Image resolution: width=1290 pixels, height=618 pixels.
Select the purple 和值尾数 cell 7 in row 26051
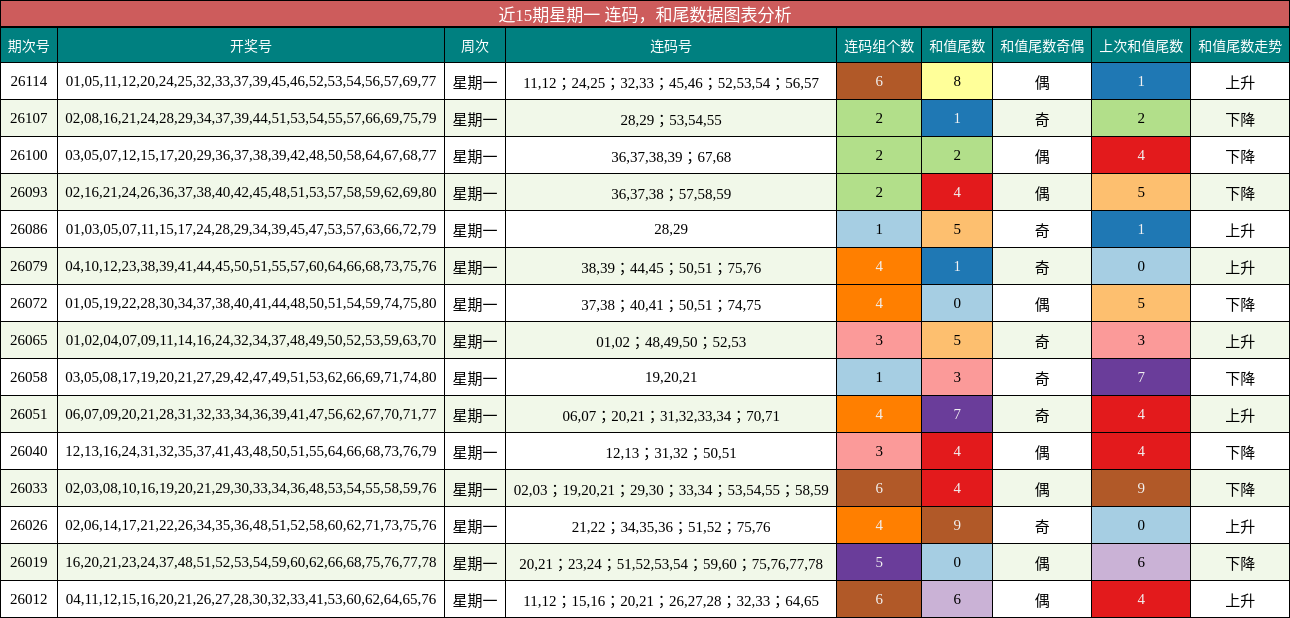point(957,414)
